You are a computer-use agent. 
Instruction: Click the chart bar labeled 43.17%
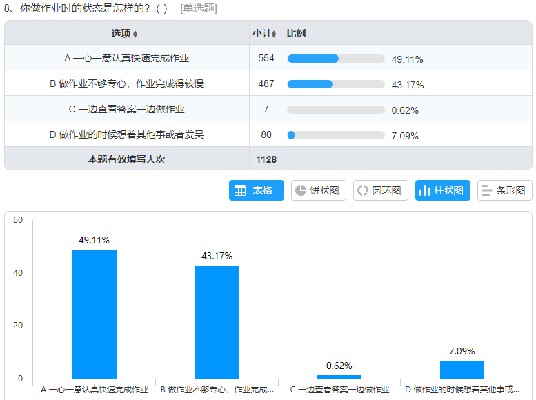click(x=217, y=322)
